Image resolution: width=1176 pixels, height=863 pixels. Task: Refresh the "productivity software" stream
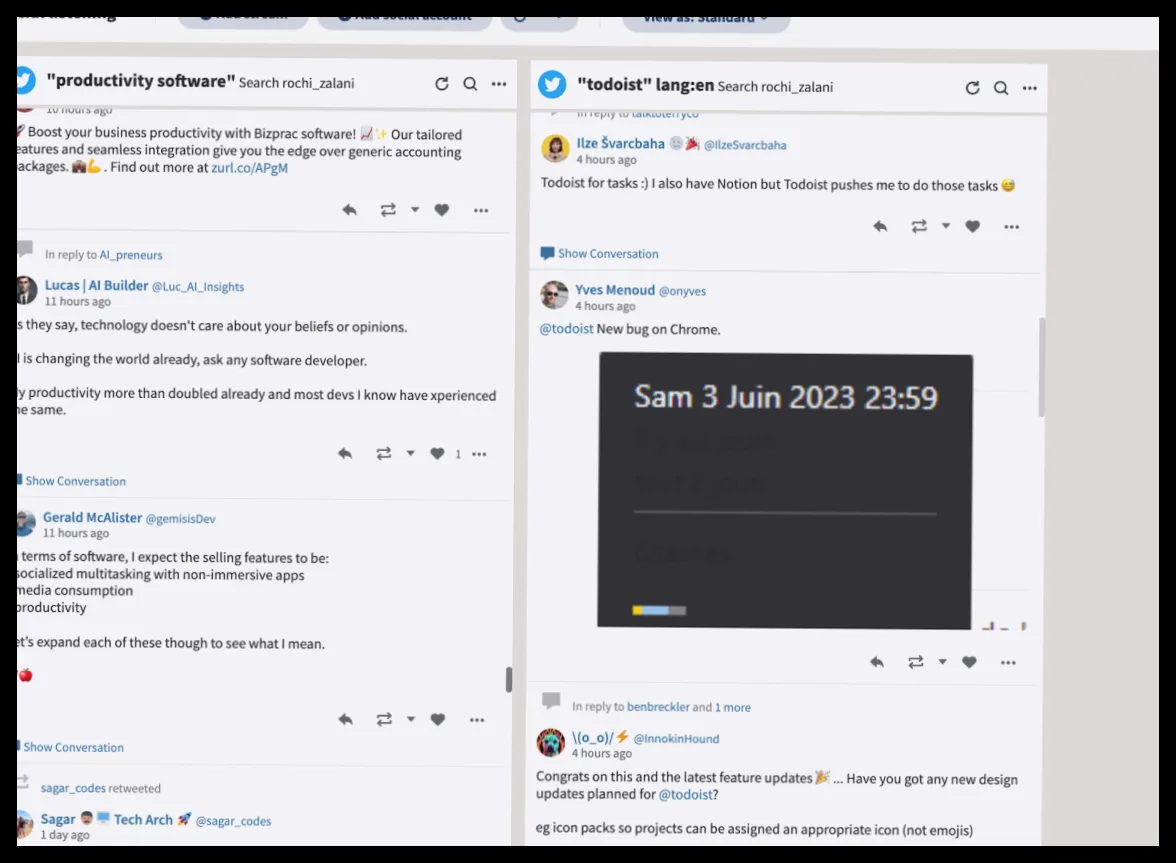click(442, 84)
